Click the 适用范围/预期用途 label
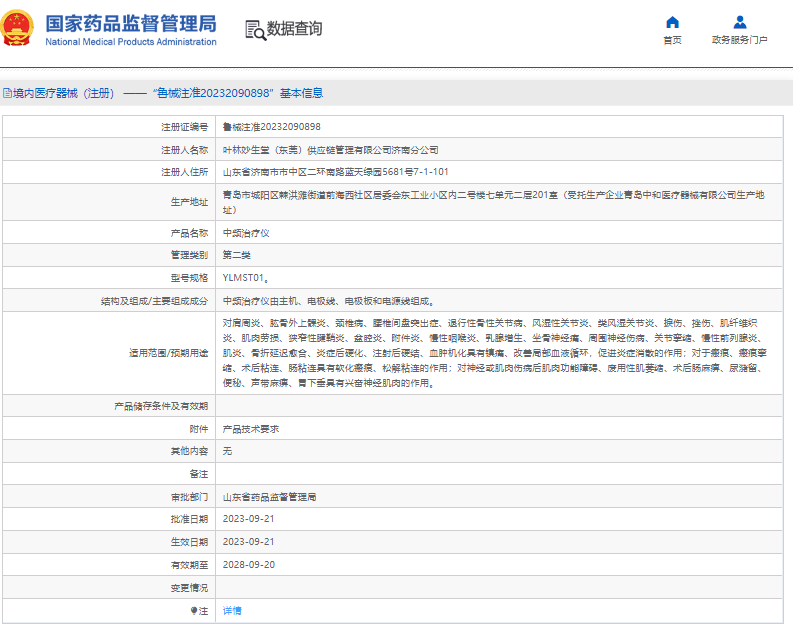Screen dimensions: 793x631 [168, 353]
